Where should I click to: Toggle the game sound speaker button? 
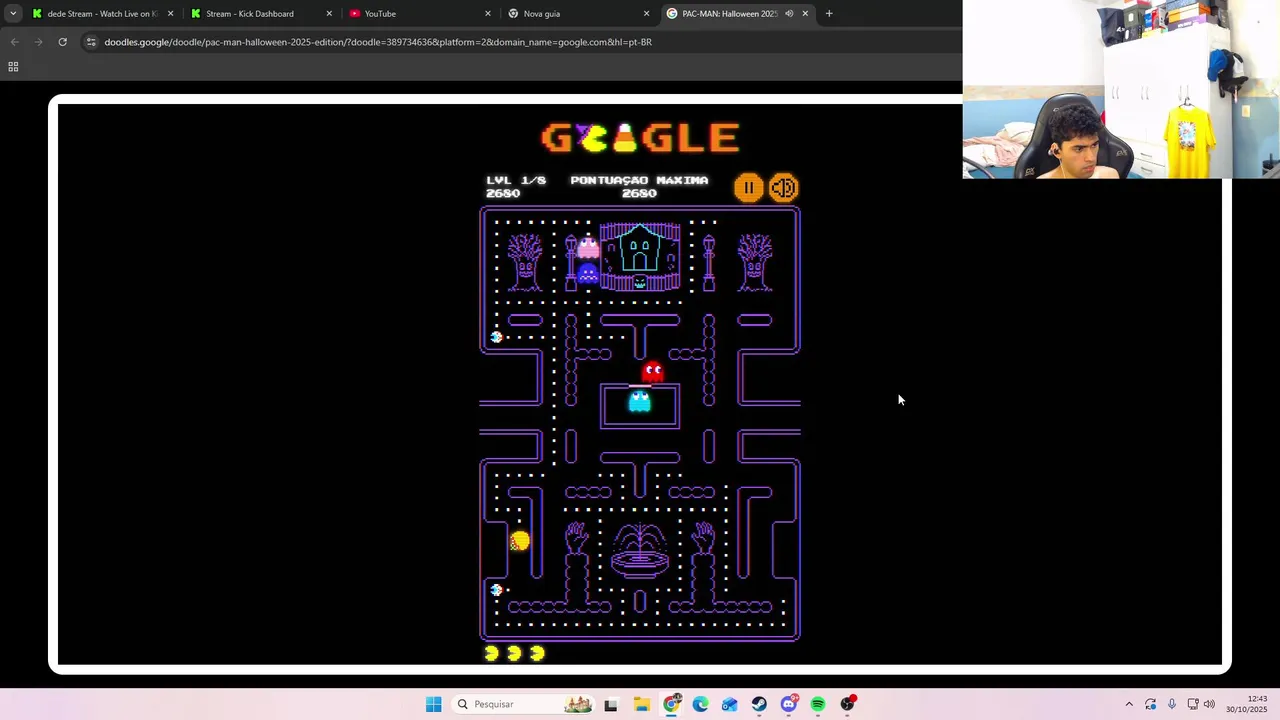(784, 188)
